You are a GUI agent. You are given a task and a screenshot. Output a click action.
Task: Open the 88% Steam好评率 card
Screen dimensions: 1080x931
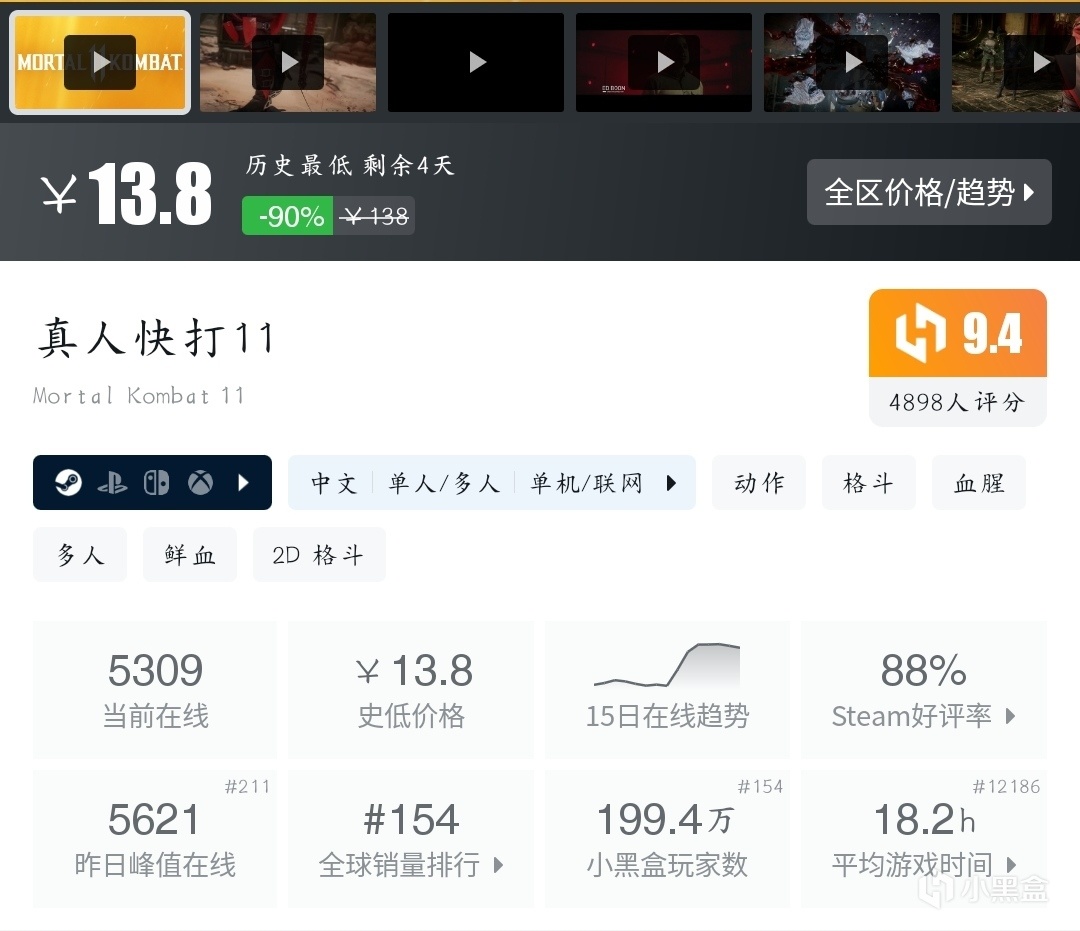click(924, 690)
